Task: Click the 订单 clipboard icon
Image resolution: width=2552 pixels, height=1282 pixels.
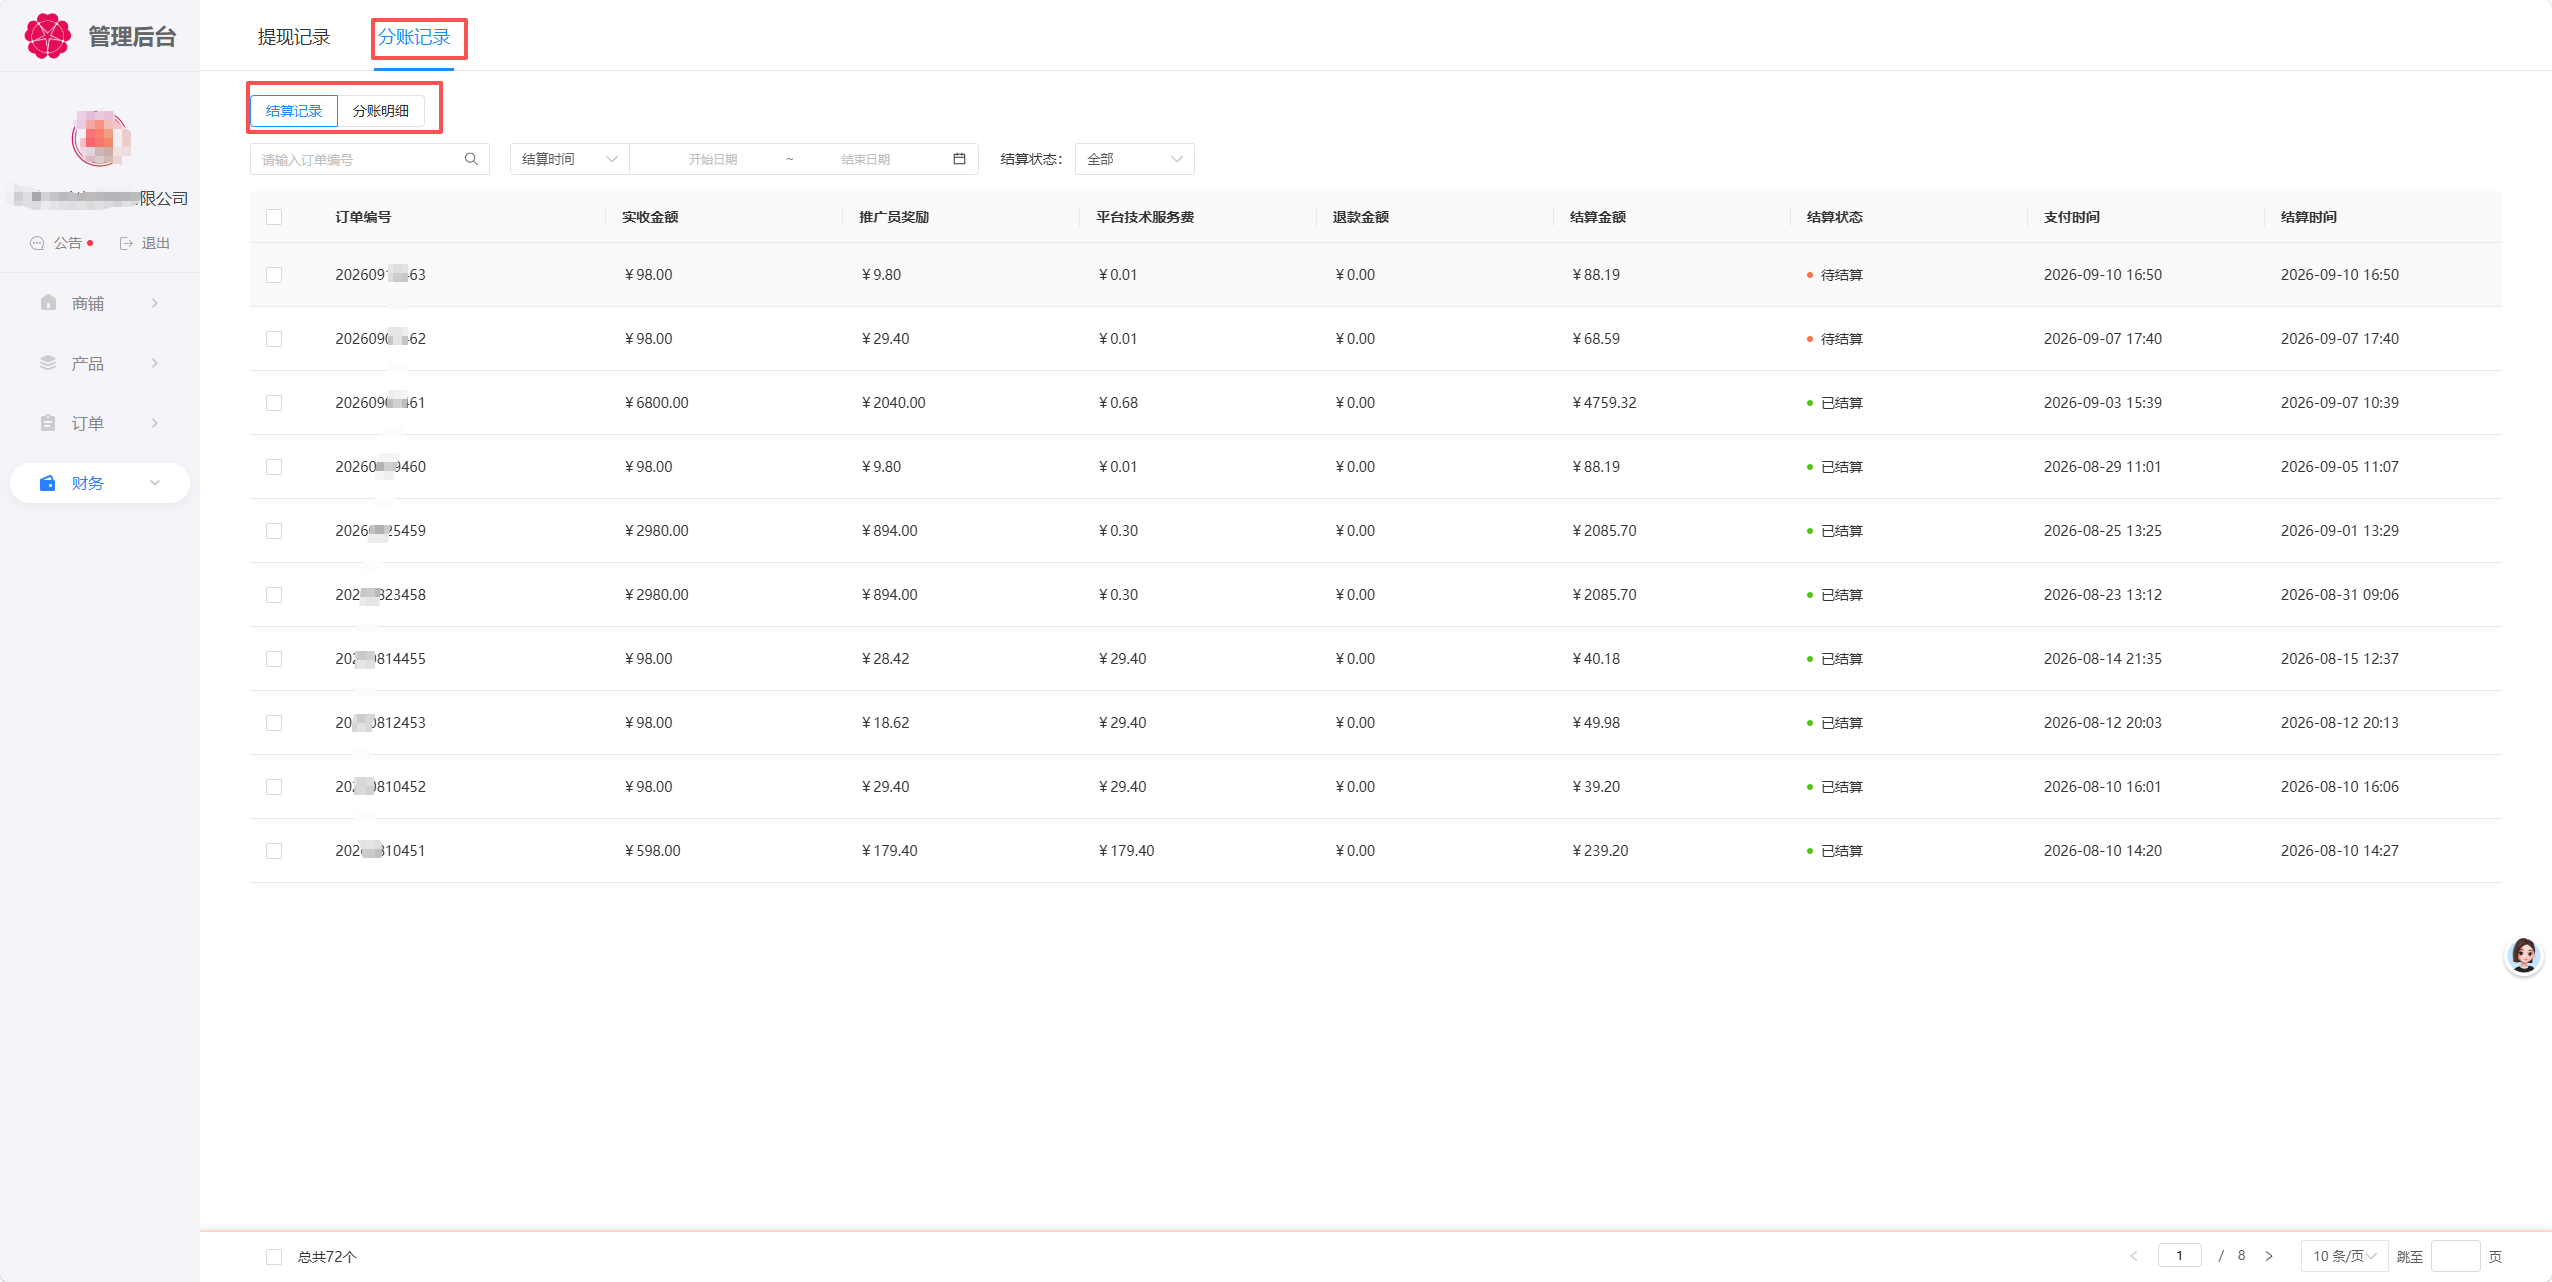Action: [x=48, y=423]
